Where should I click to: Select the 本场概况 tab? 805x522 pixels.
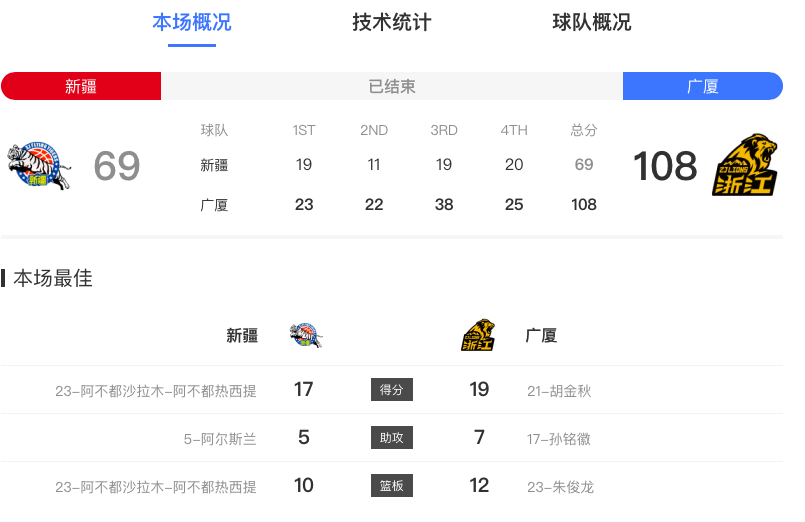[x=191, y=22]
